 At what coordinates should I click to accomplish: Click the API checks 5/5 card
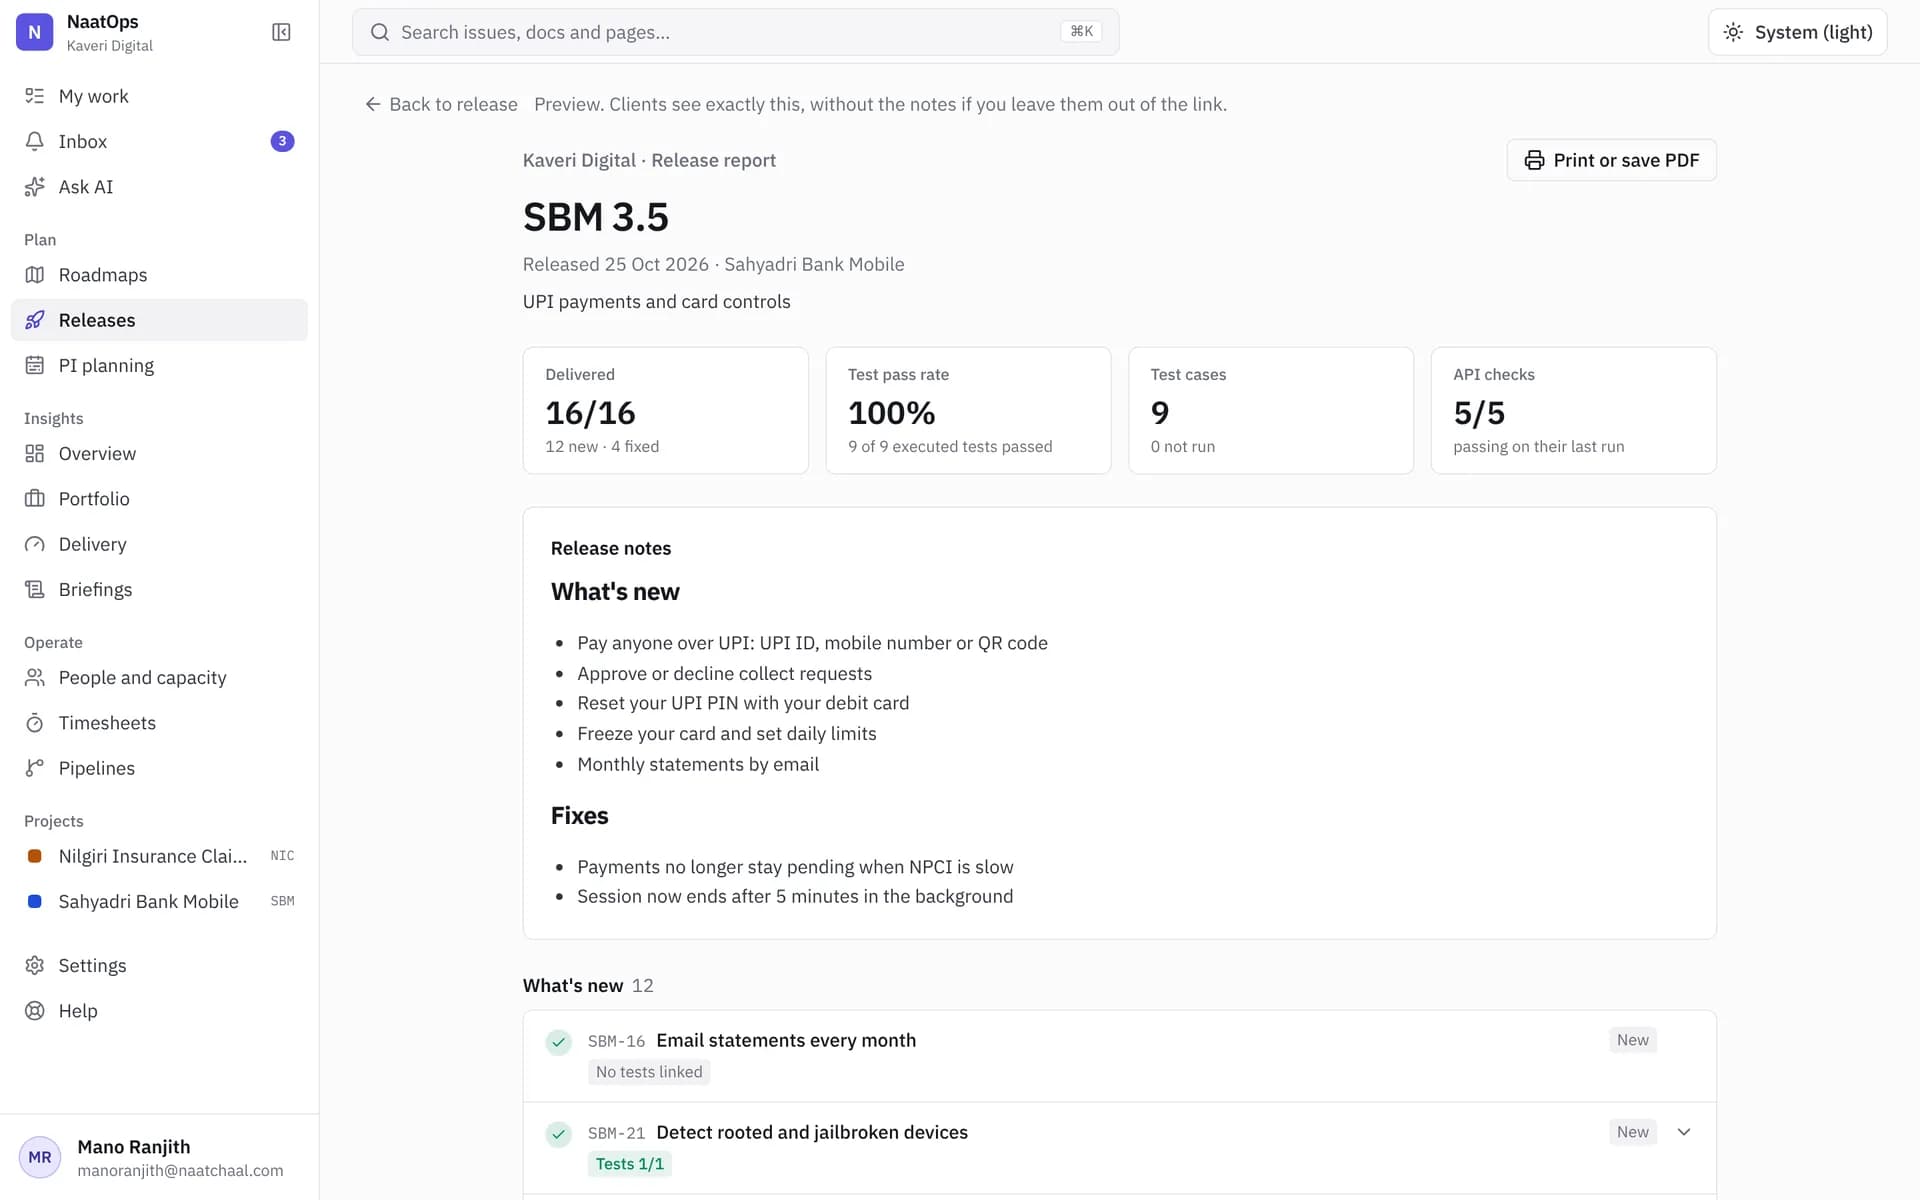[1573, 410]
